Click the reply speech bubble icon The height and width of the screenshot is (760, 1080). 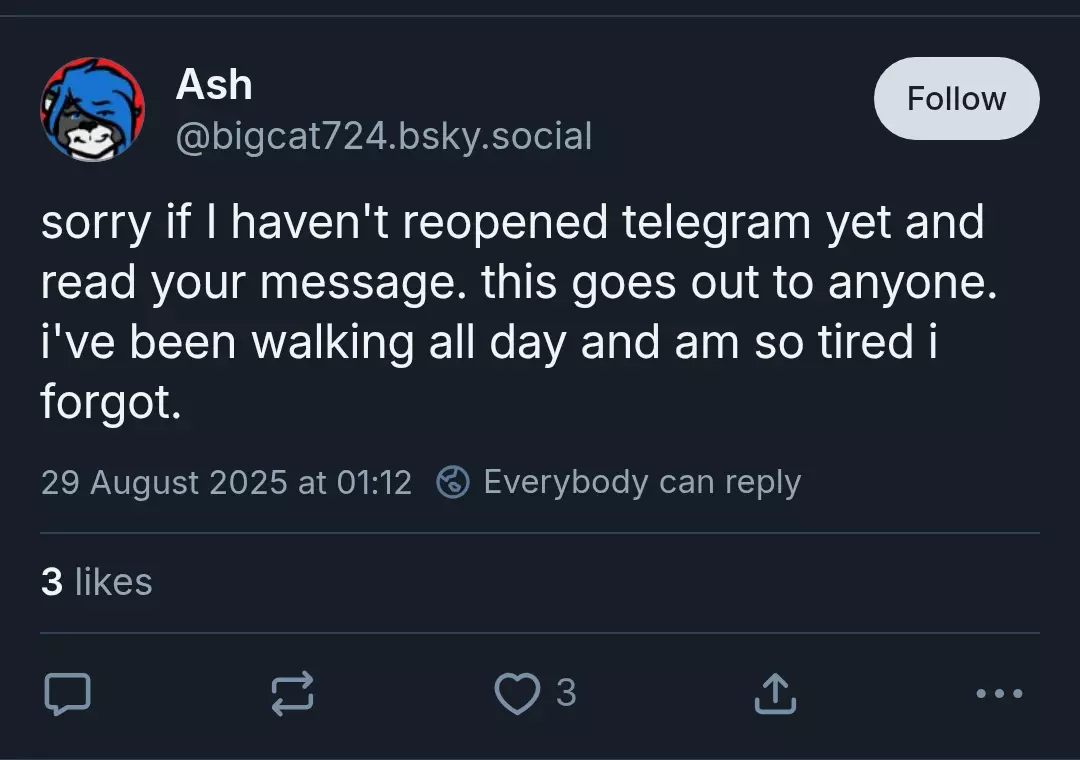tap(68, 693)
